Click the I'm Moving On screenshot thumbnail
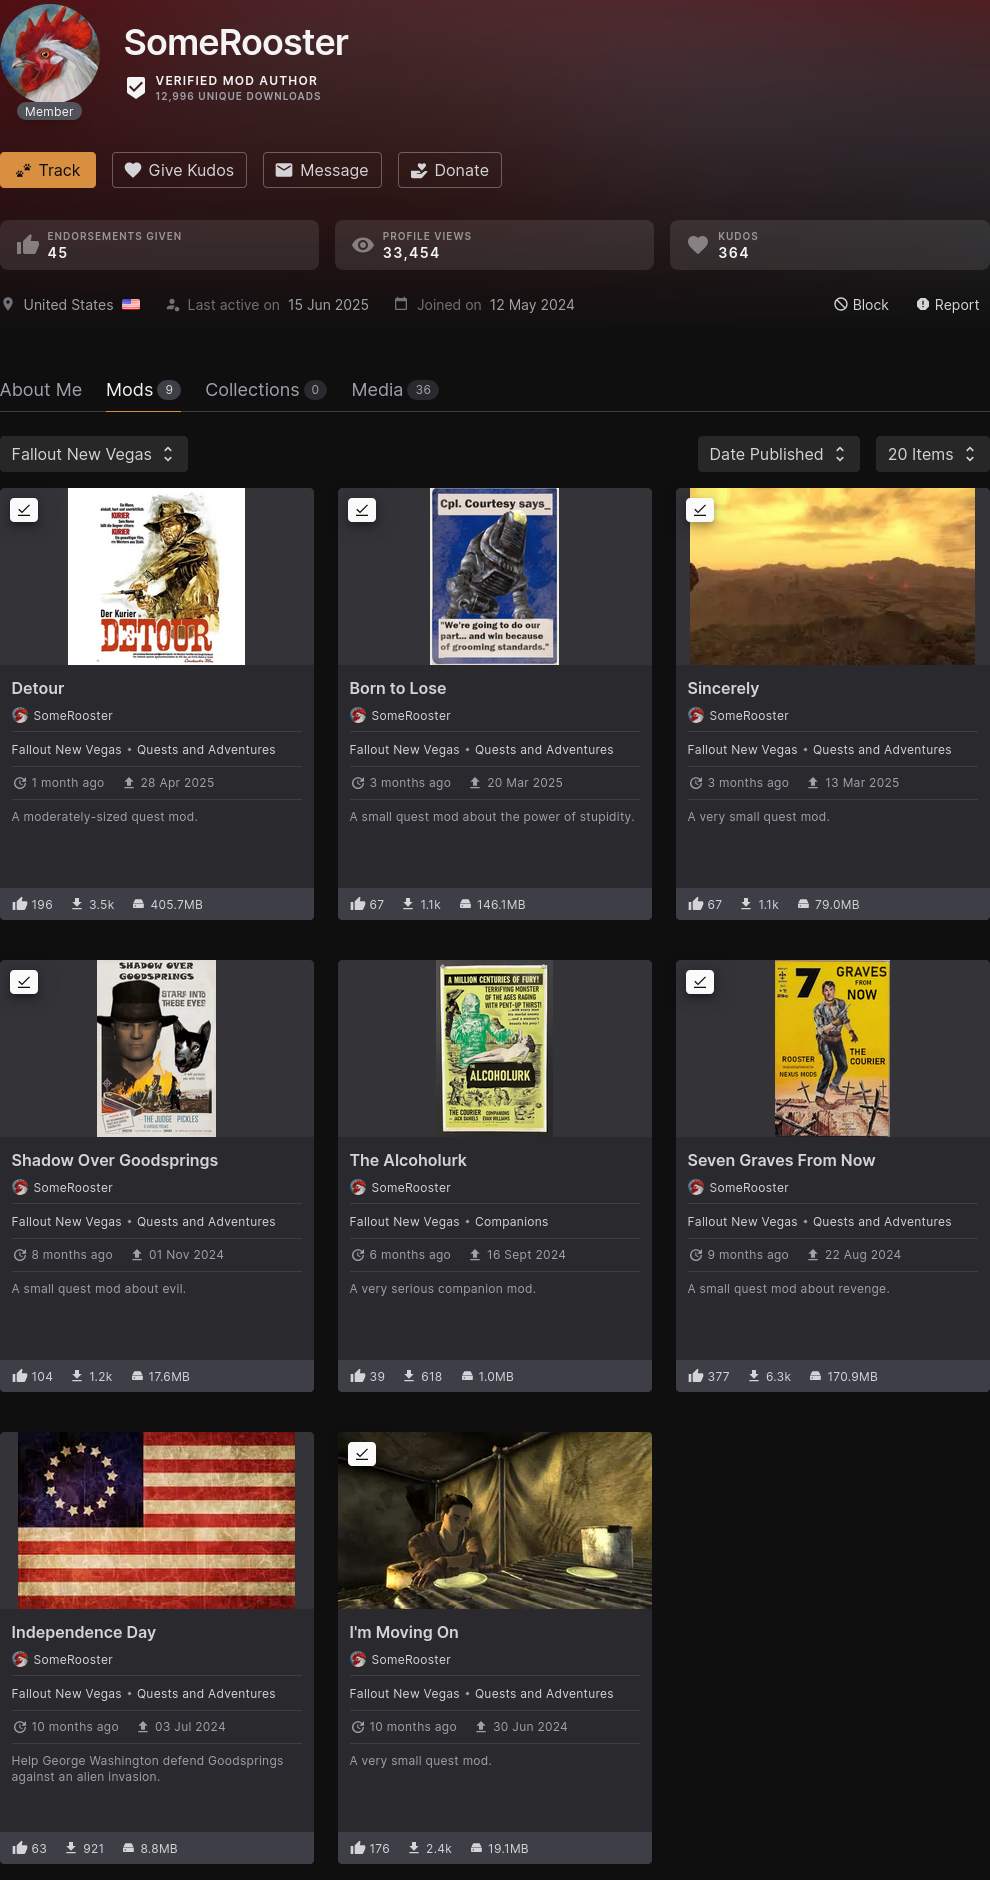The image size is (990, 1880). 495,1520
